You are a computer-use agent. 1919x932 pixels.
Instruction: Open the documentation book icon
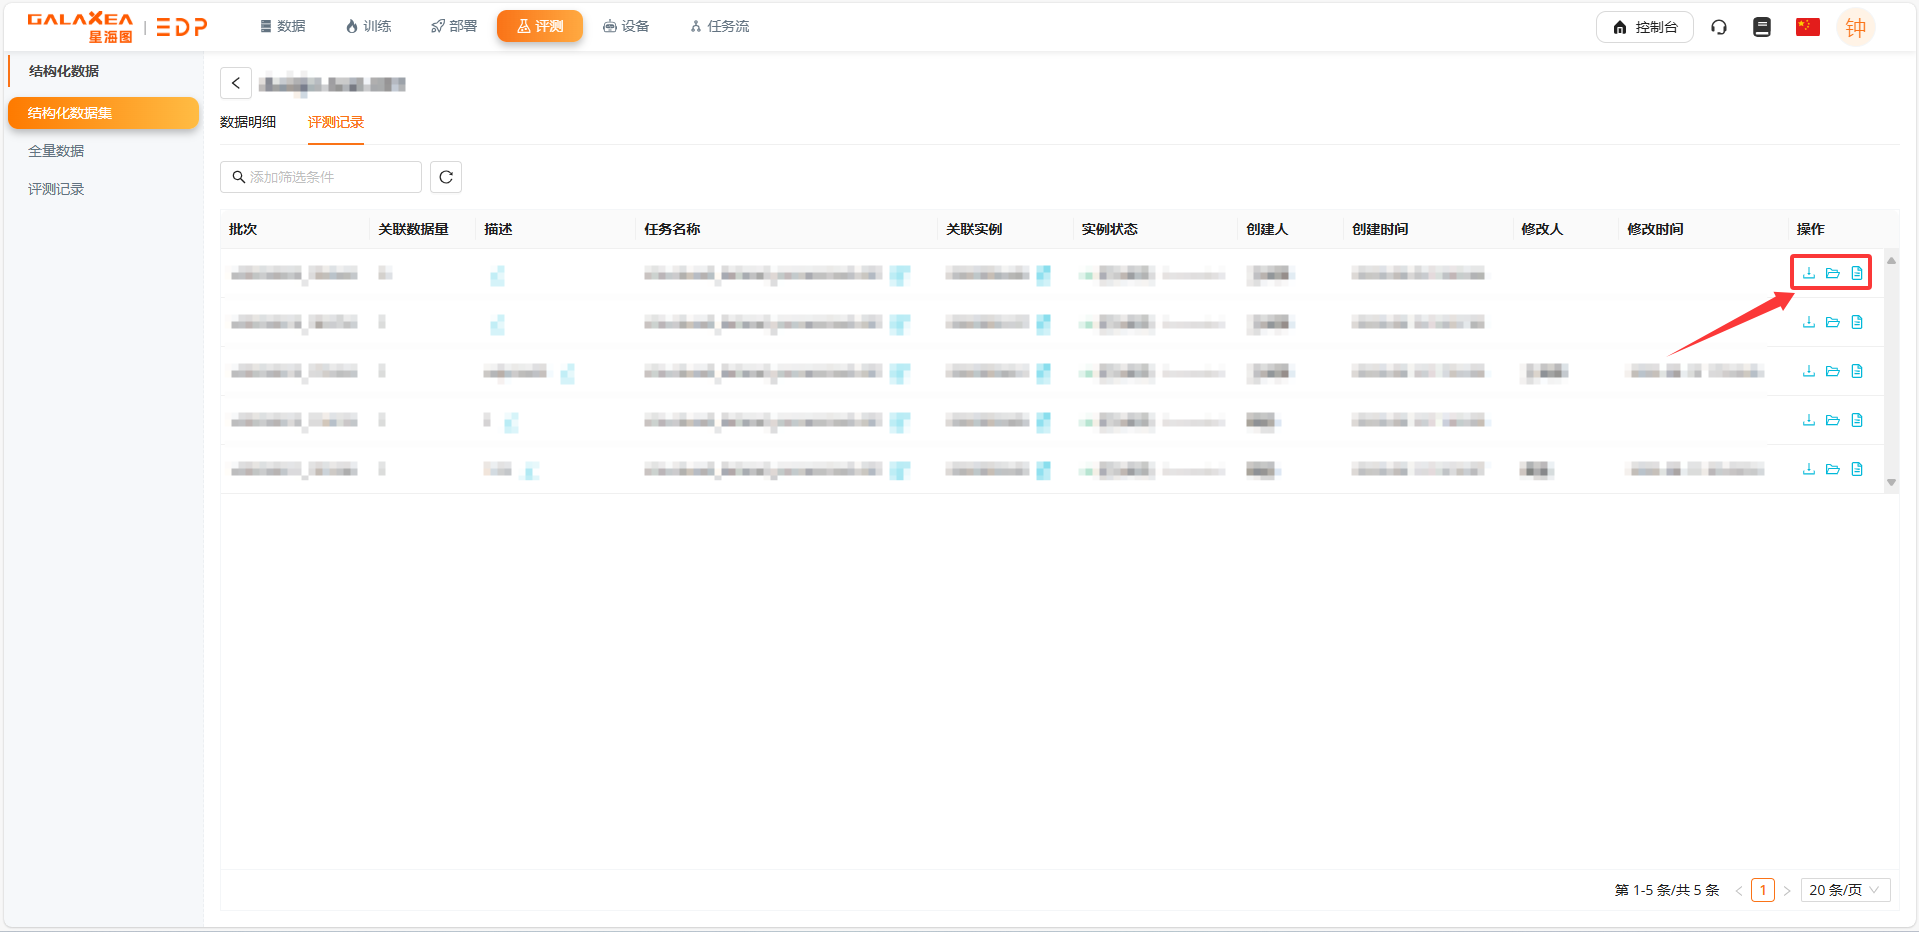coord(1761,27)
